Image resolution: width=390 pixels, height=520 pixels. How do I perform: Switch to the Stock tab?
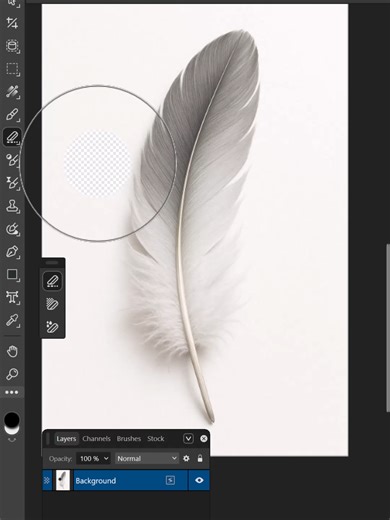[x=156, y=439]
